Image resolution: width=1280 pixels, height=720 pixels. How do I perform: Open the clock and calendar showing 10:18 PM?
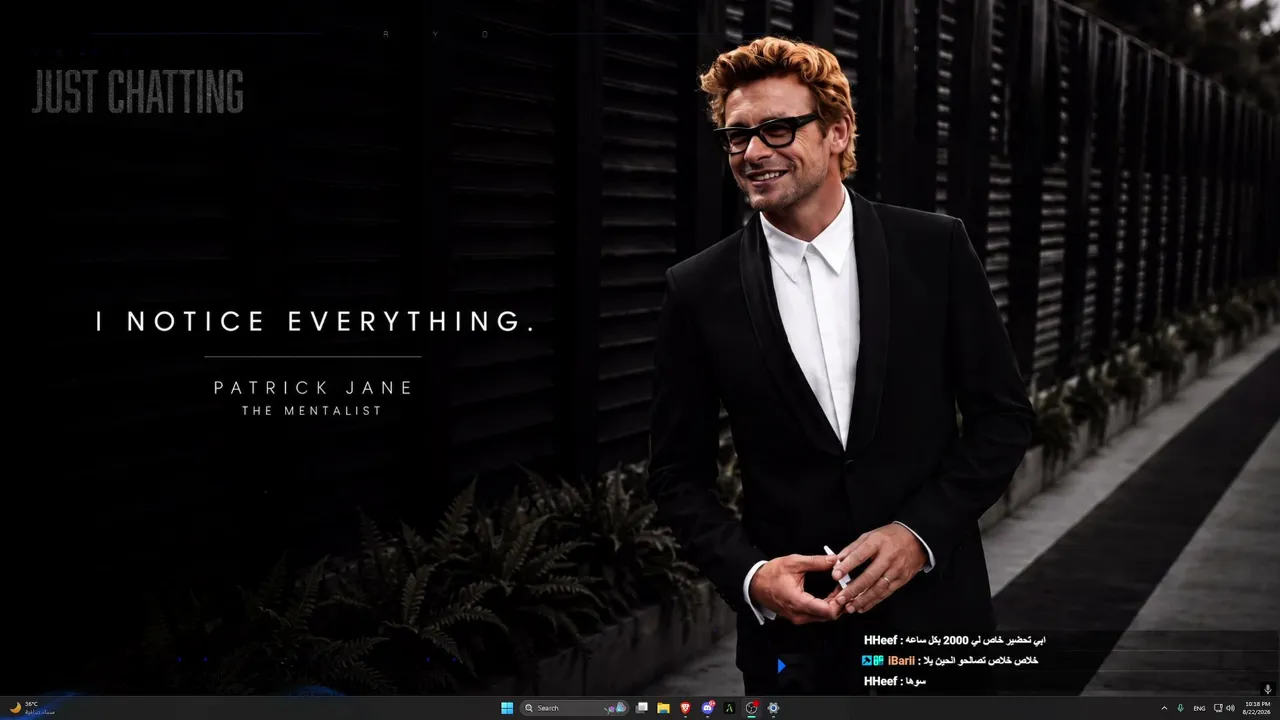click(x=1258, y=708)
